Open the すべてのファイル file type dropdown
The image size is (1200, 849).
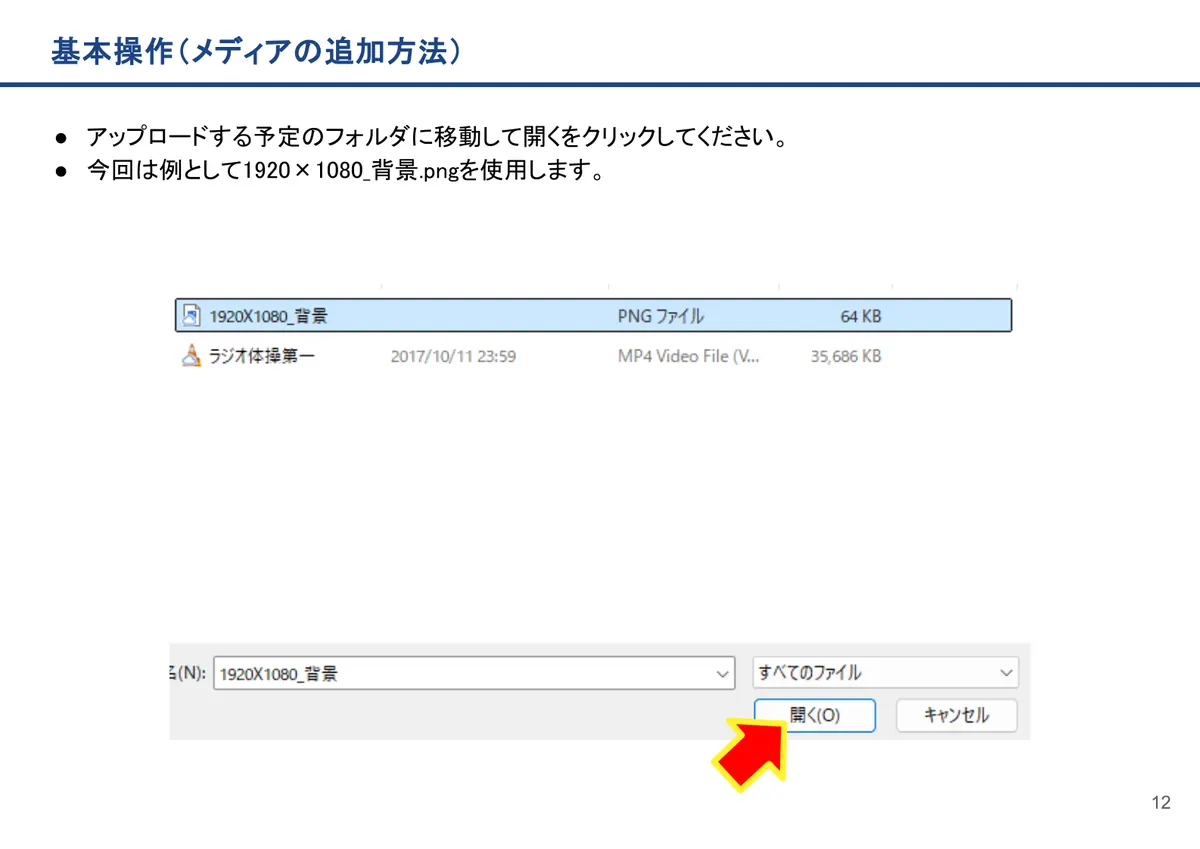click(885, 673)
